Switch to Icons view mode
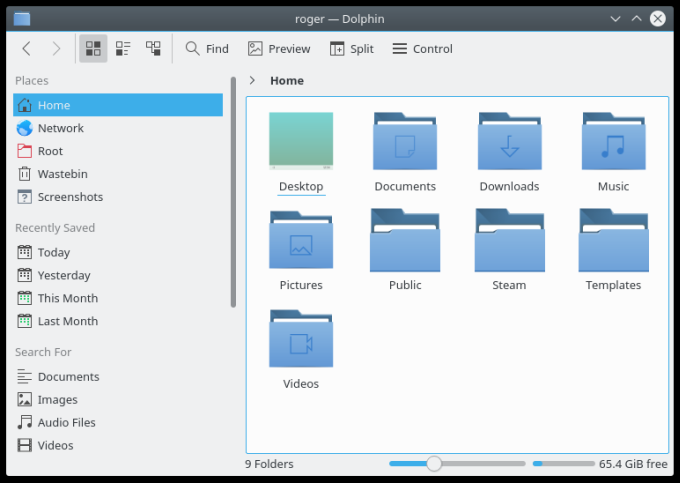 point(93,49)
